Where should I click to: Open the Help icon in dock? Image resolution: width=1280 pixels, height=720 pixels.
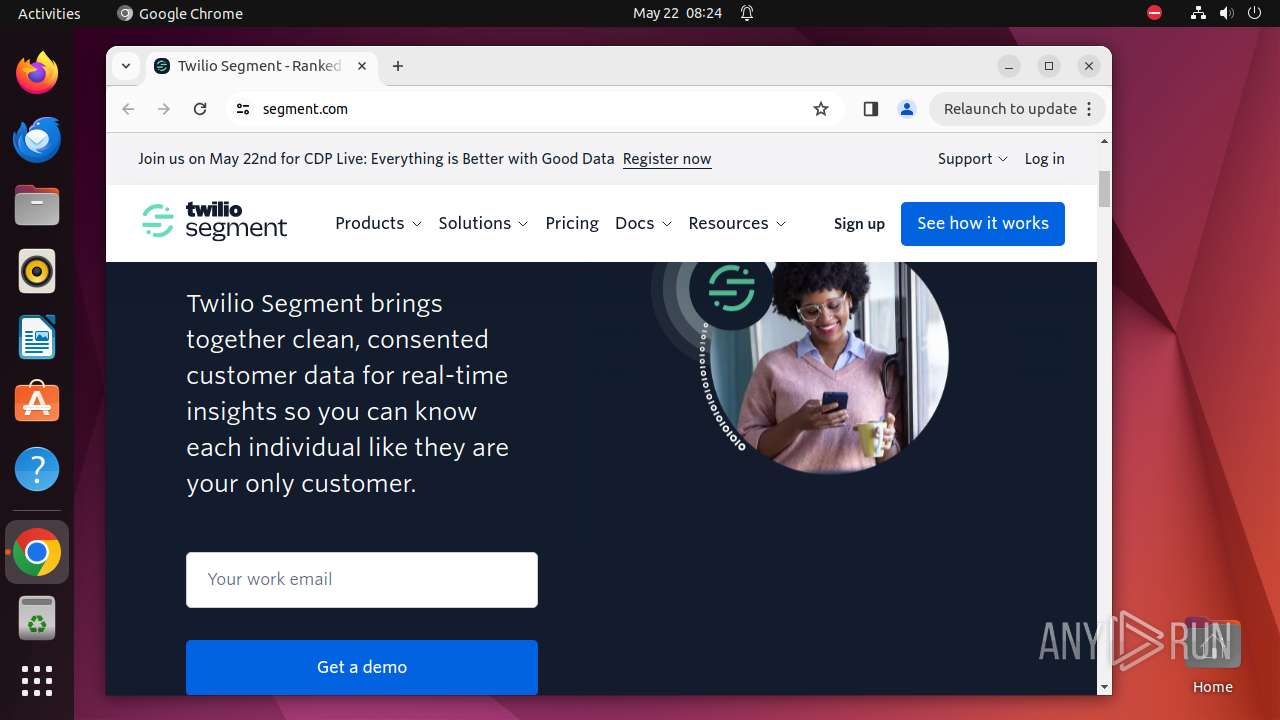37,469
